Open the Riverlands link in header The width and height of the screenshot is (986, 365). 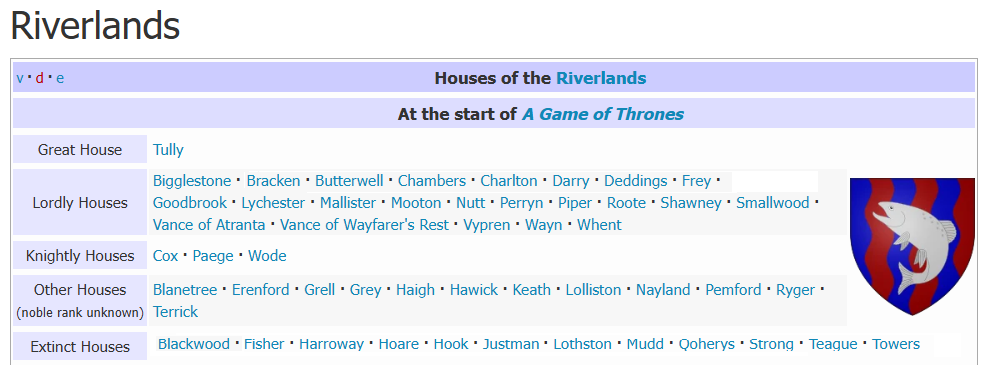pos(601,78)
